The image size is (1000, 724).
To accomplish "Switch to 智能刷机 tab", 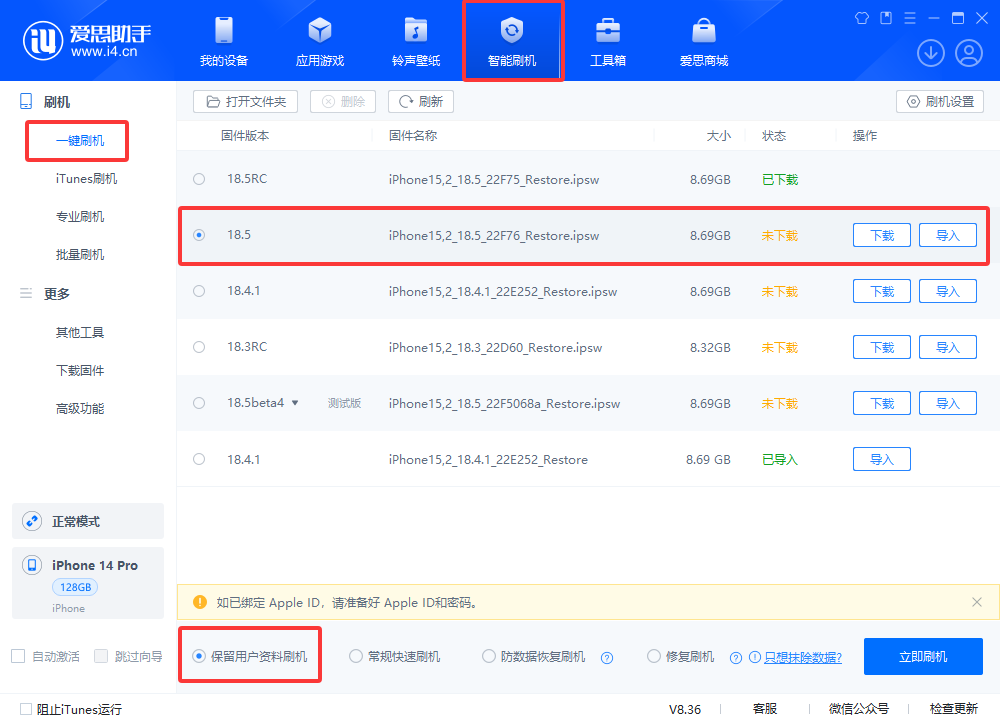I will (513, 40).
